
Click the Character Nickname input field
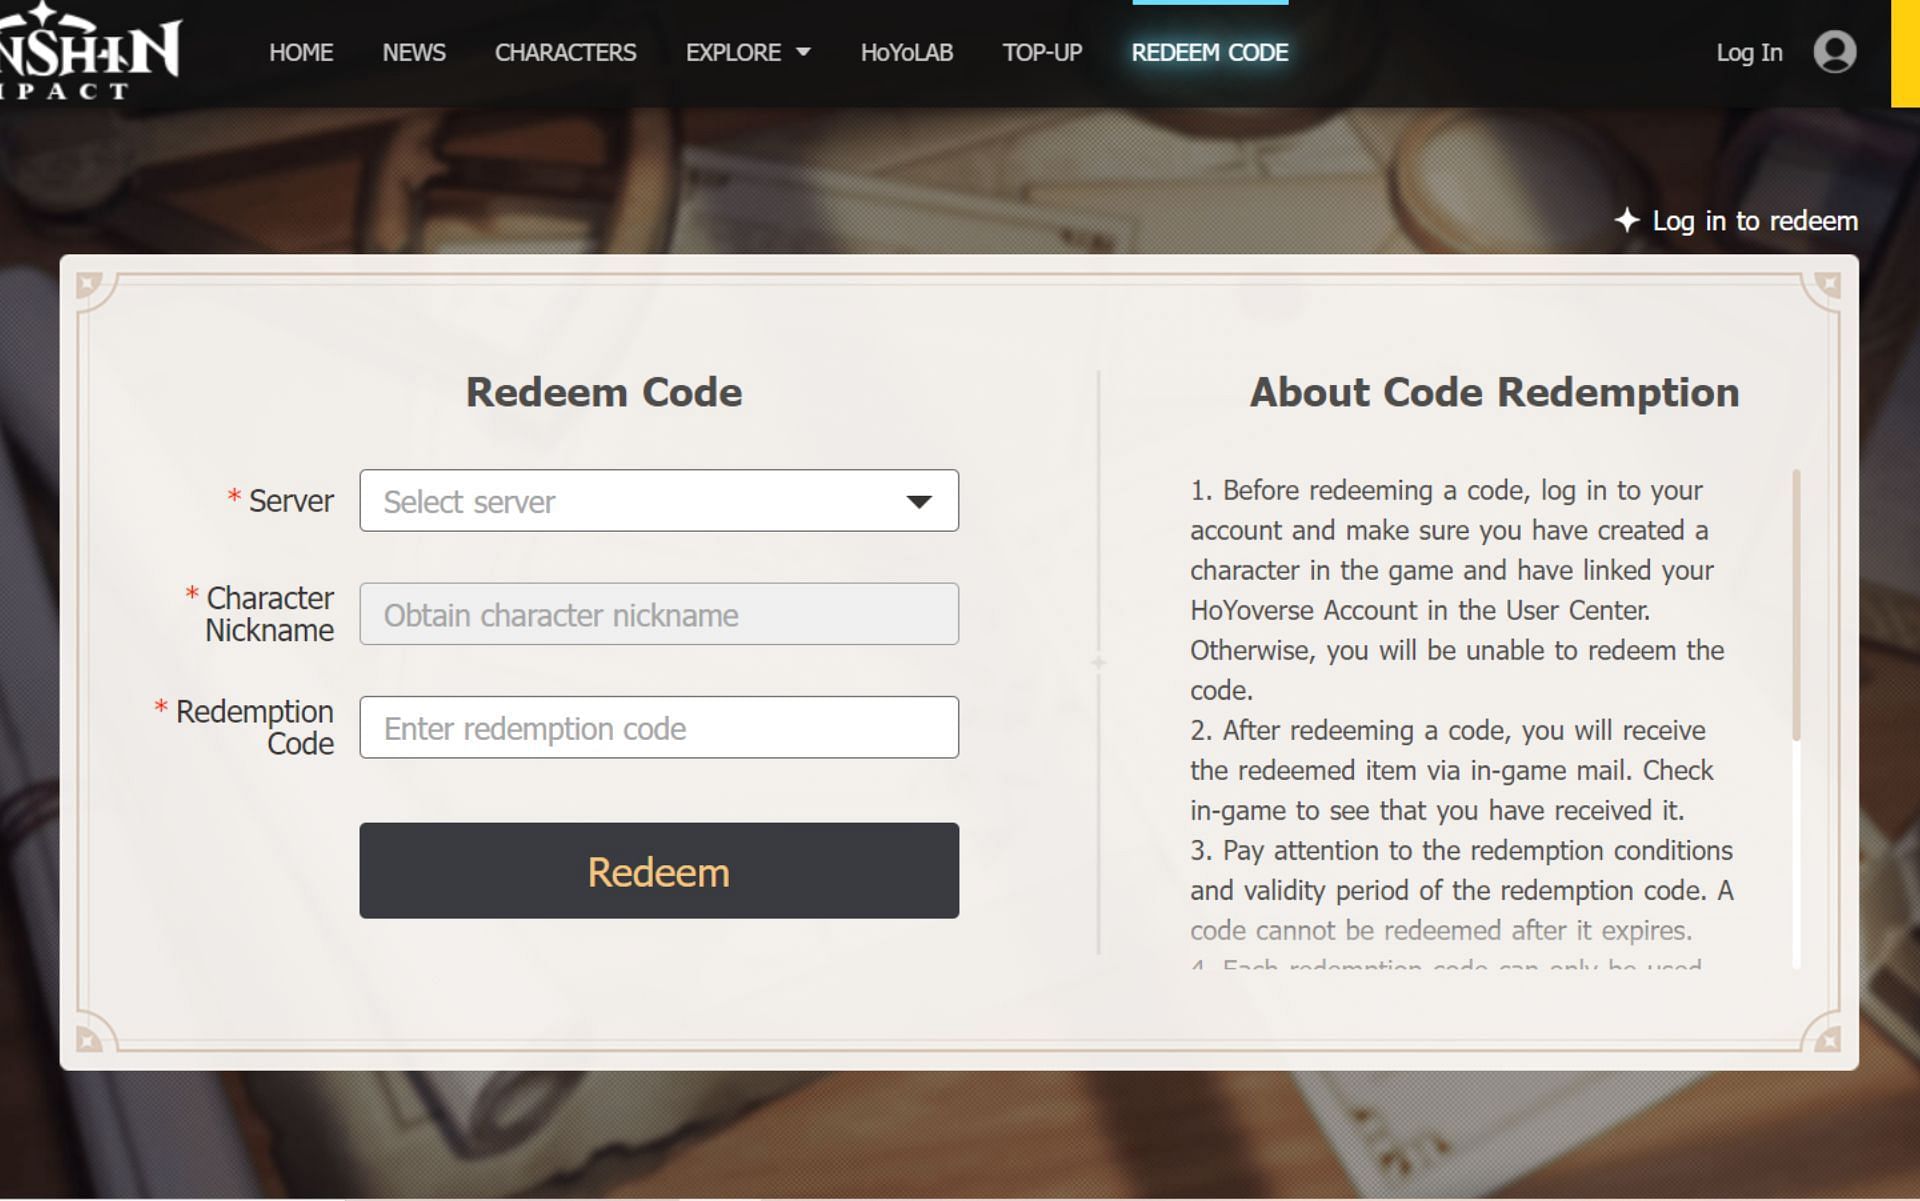(x=660, y=613)
